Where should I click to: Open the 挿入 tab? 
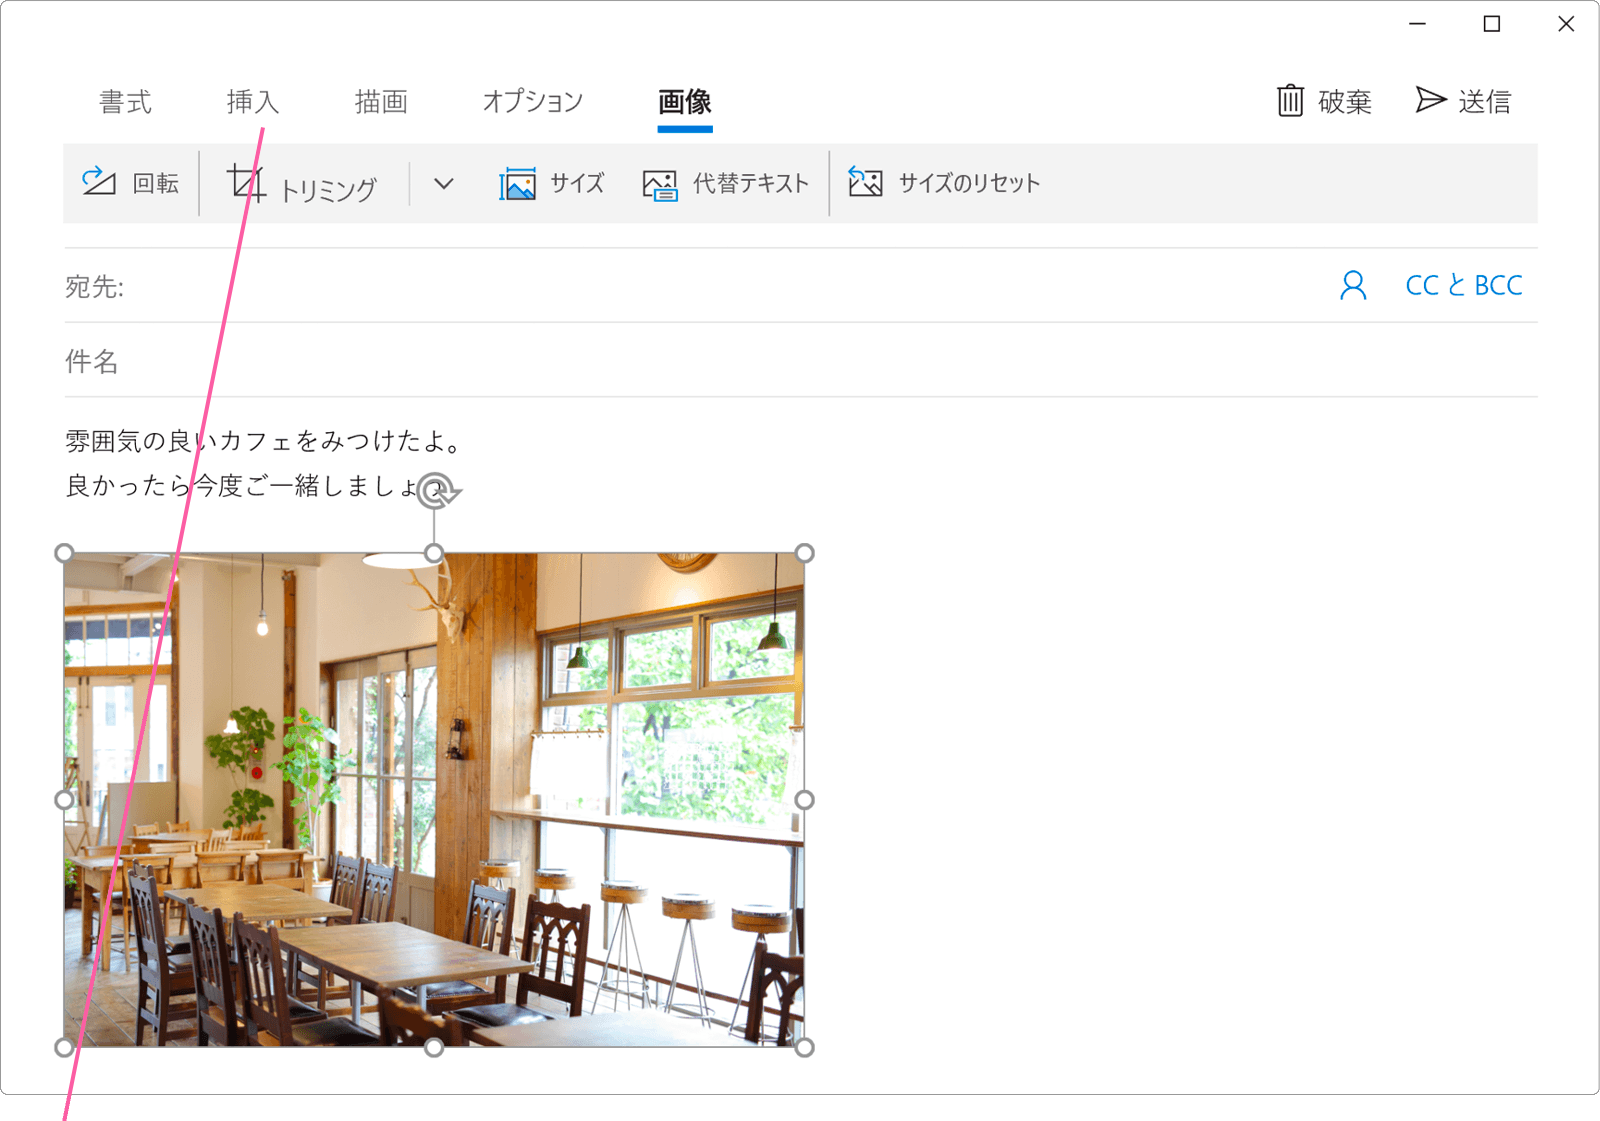pyautogui.click(x=252, y=101)
